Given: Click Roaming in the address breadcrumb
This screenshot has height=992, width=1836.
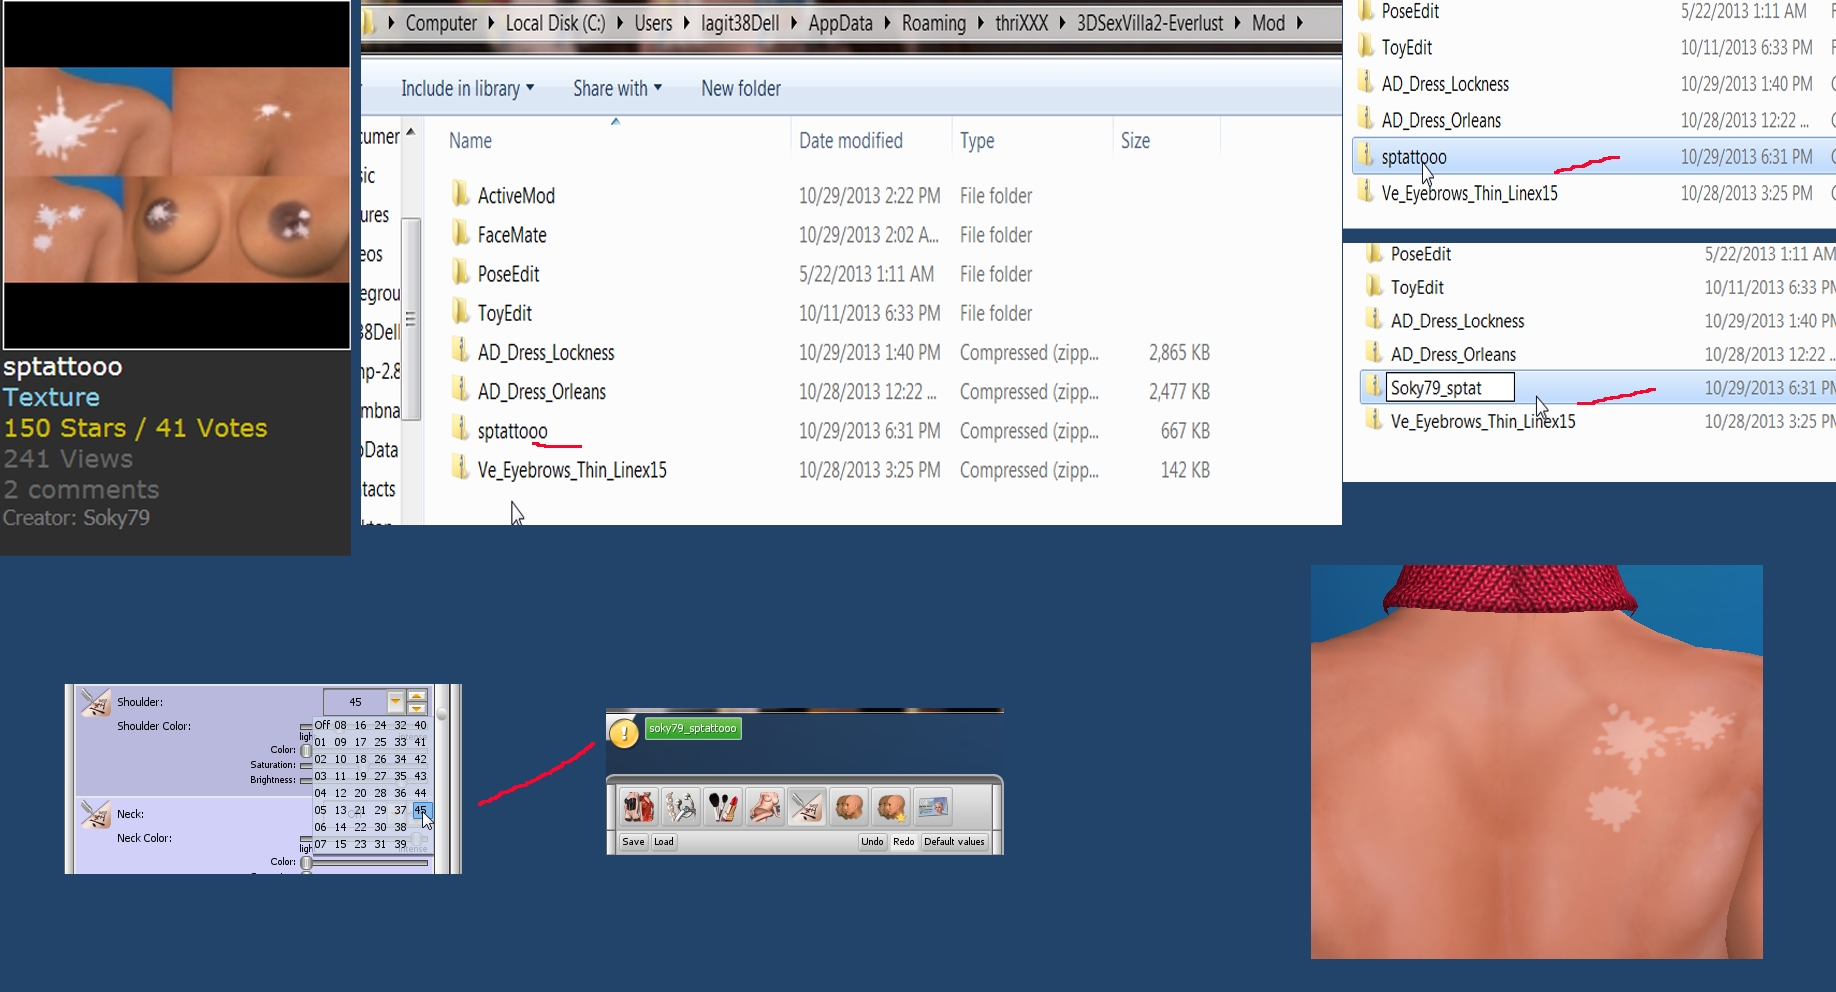Looking at the screenshot, I should [934, 23].
